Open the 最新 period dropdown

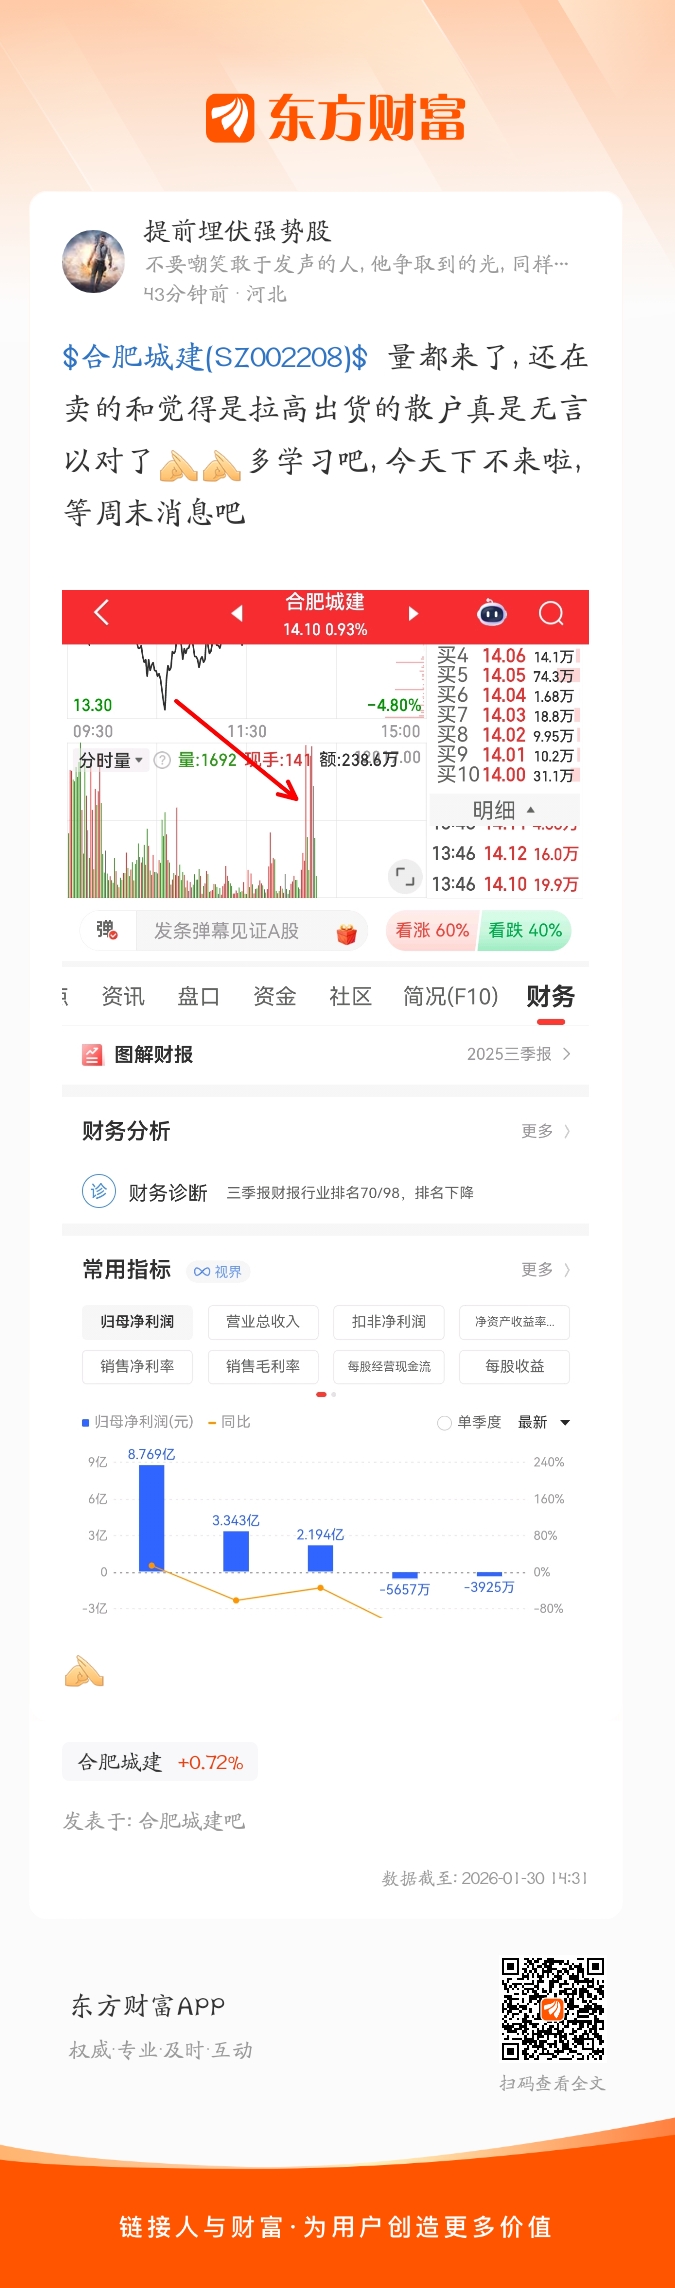tap(544, 1422)
